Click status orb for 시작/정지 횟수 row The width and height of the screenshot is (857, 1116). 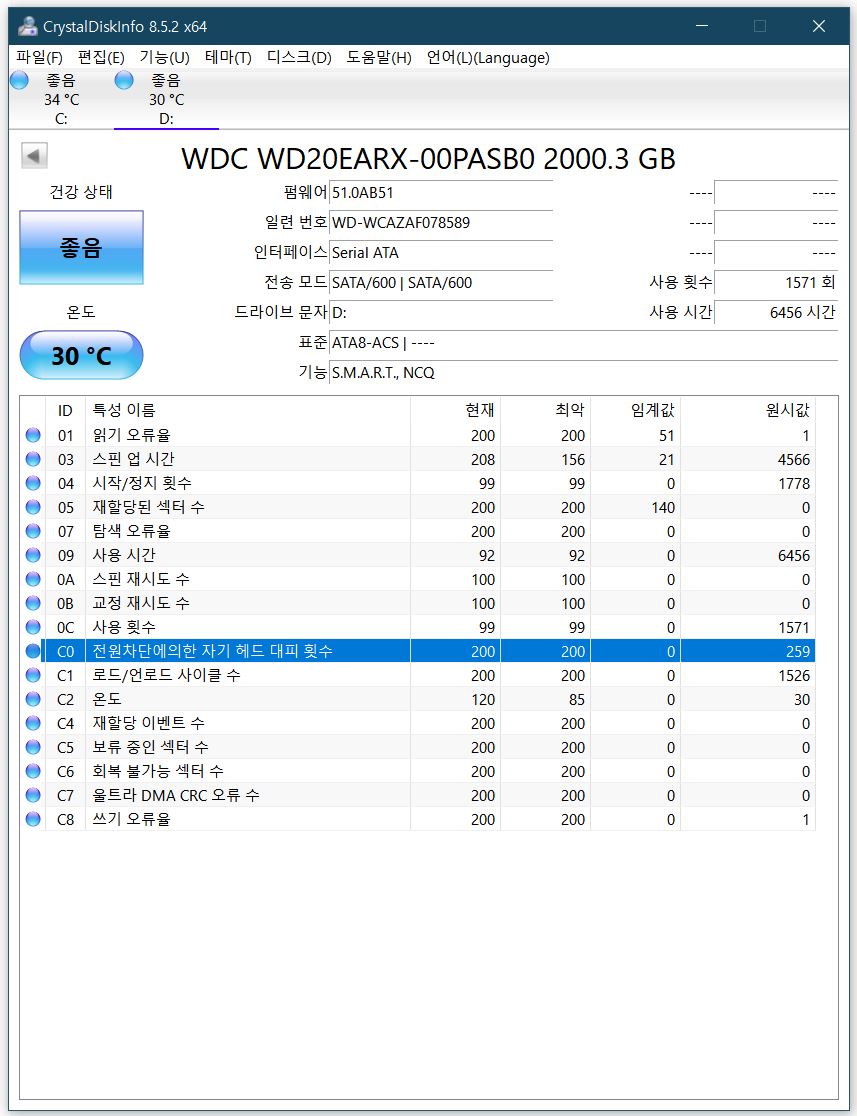point(33,483)
